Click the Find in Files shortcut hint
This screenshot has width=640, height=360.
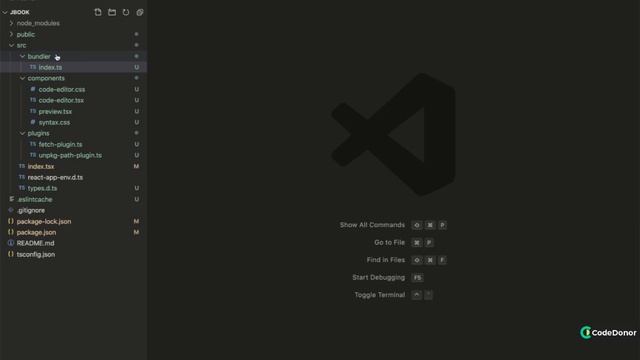pyautogui.click(x=386, y=260)
